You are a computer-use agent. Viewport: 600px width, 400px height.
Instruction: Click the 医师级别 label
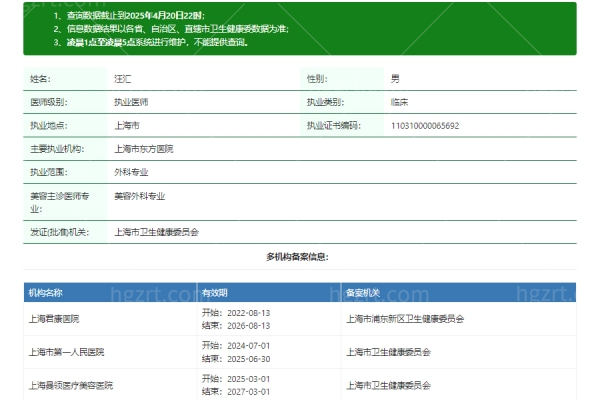click(x=49, y=102)
